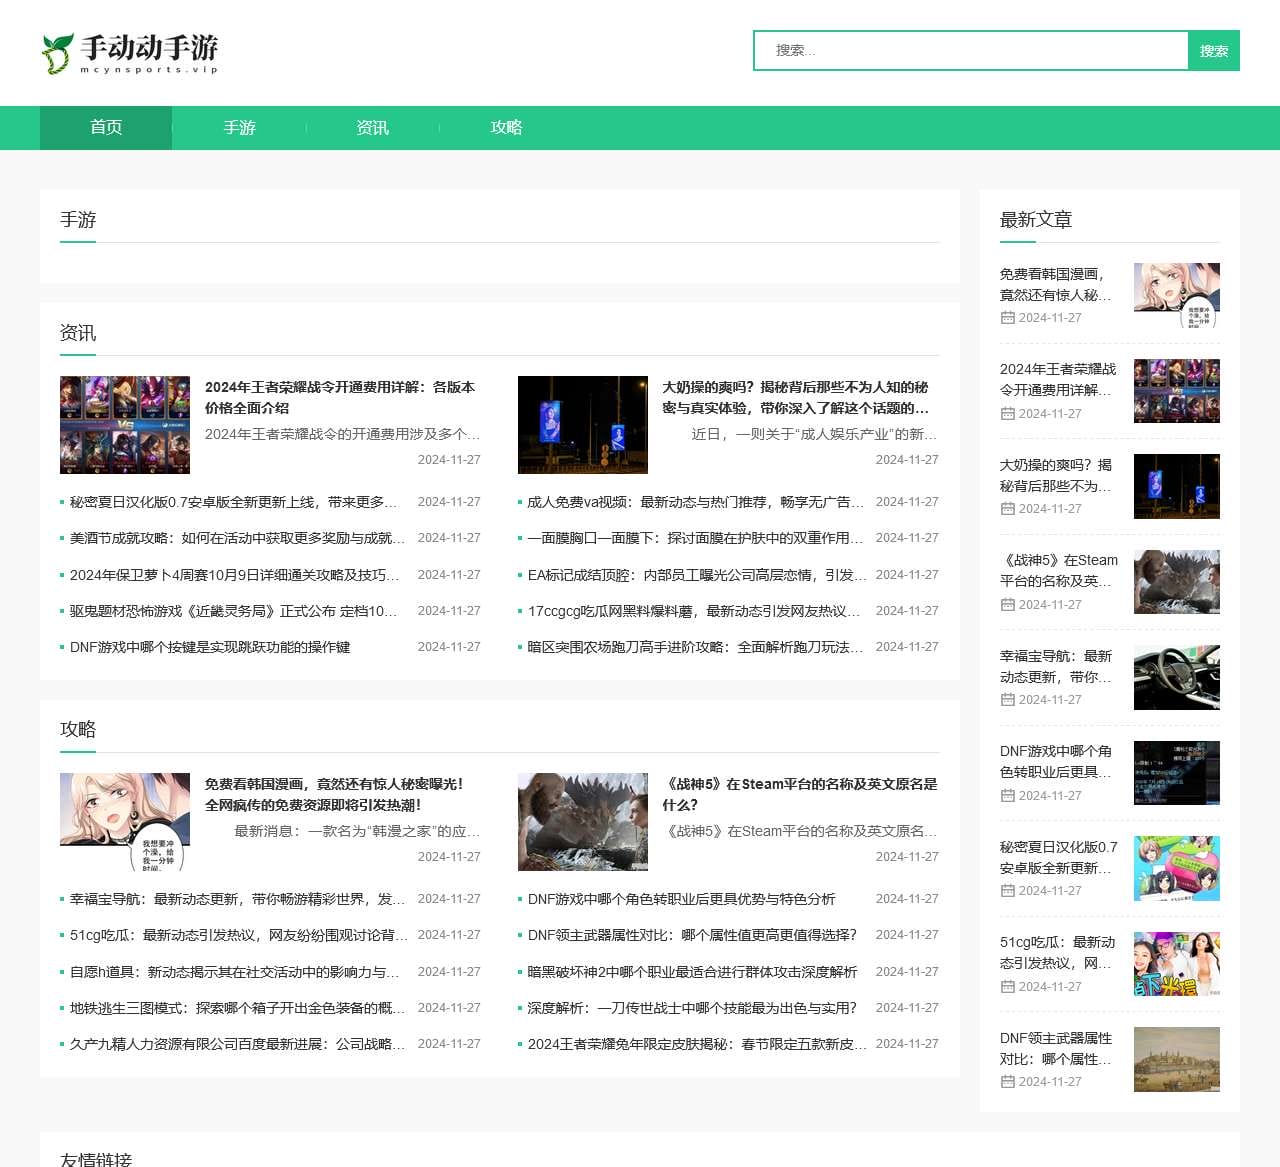Open the 大奶操的爽吗 featured headline
Screen dimensions: 1280x1167
pyautogui.click(x=796, y=397)
